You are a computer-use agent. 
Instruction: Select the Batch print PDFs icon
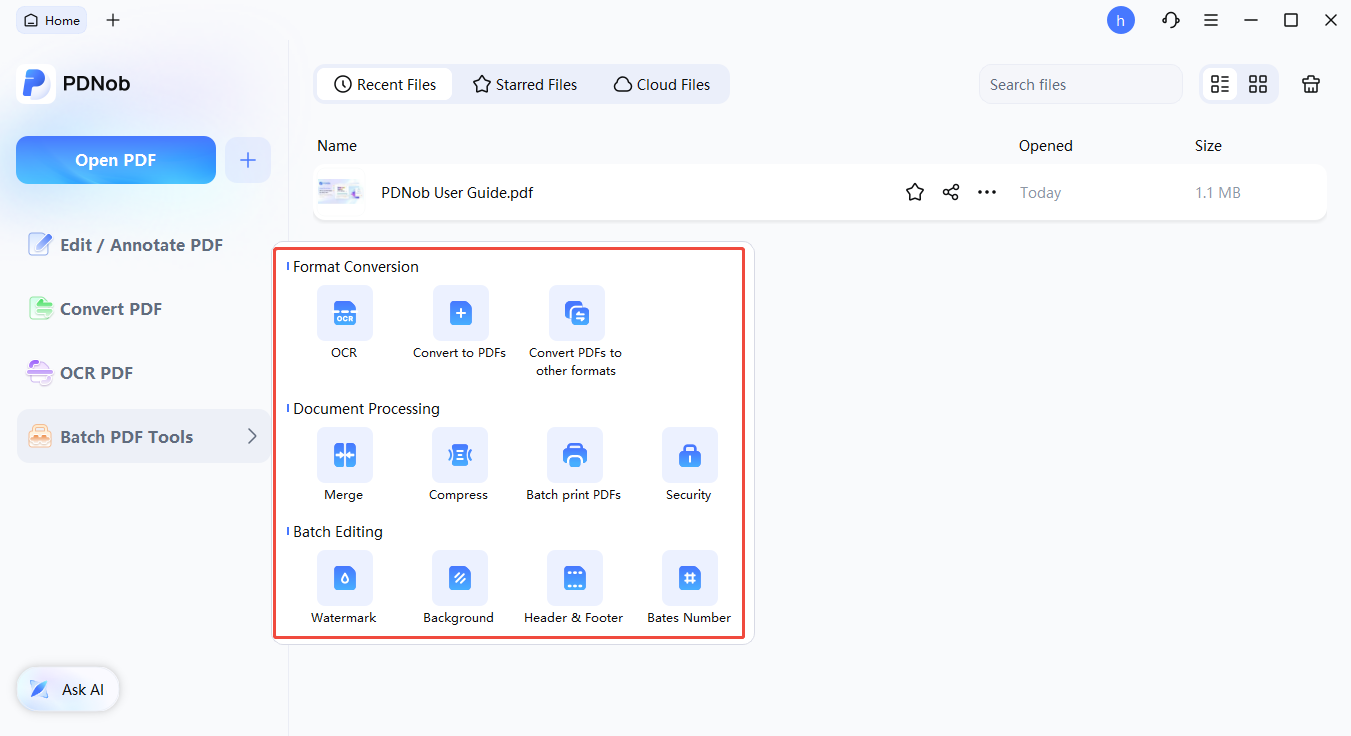tap(574, 455)
